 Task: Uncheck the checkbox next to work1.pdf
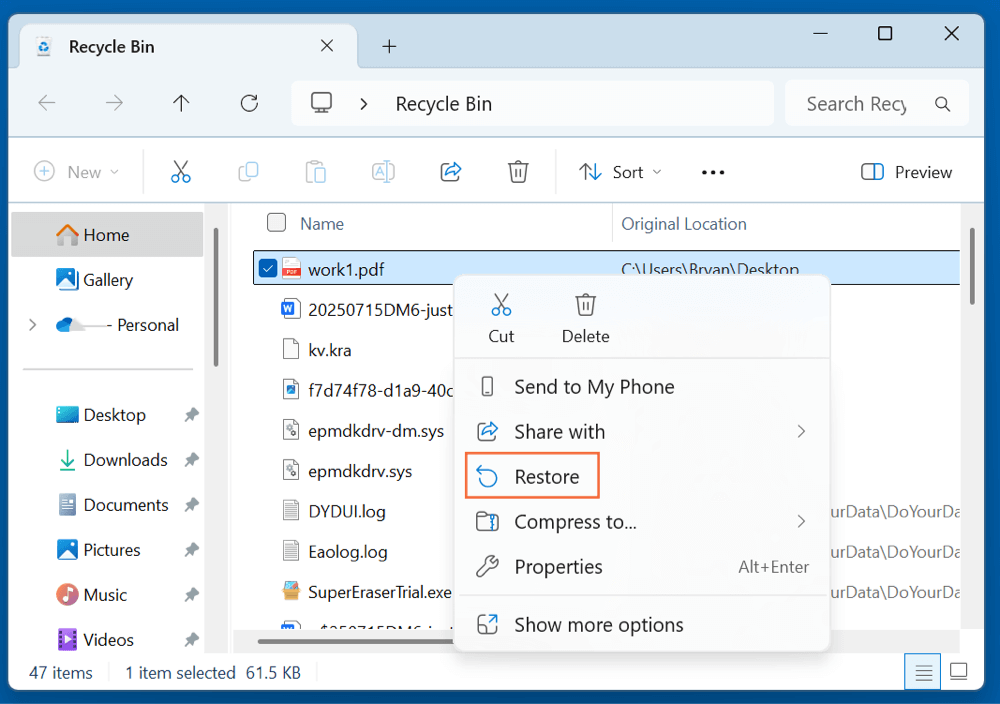[x=266, y=268]
